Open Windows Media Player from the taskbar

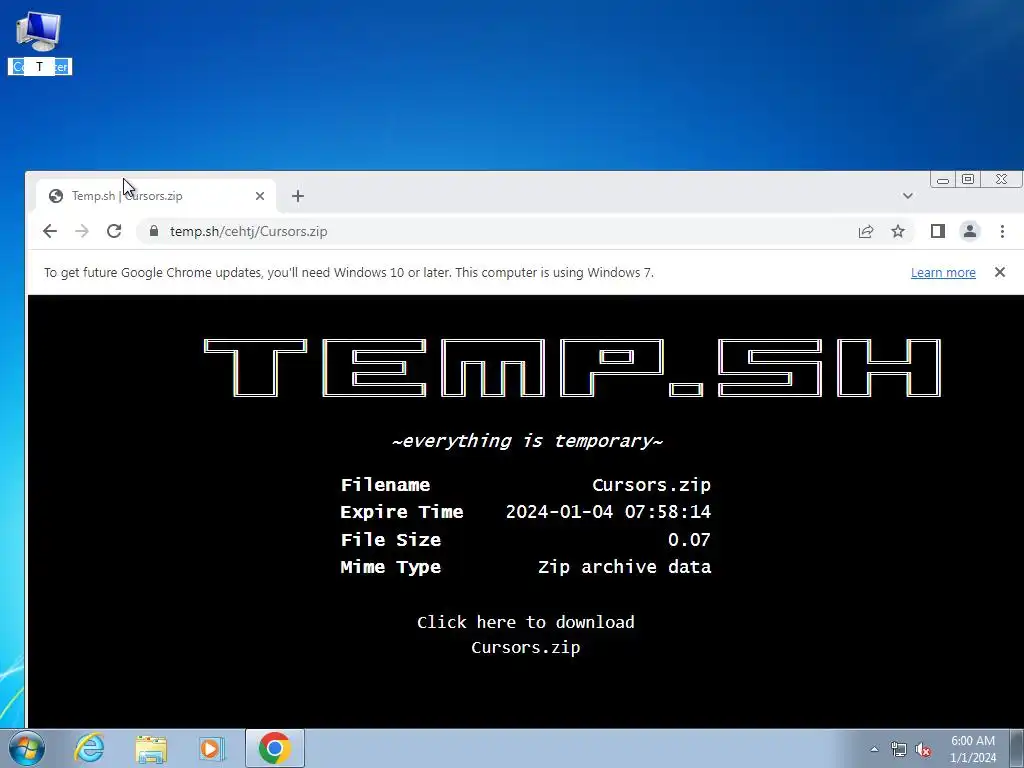(211, 748)
